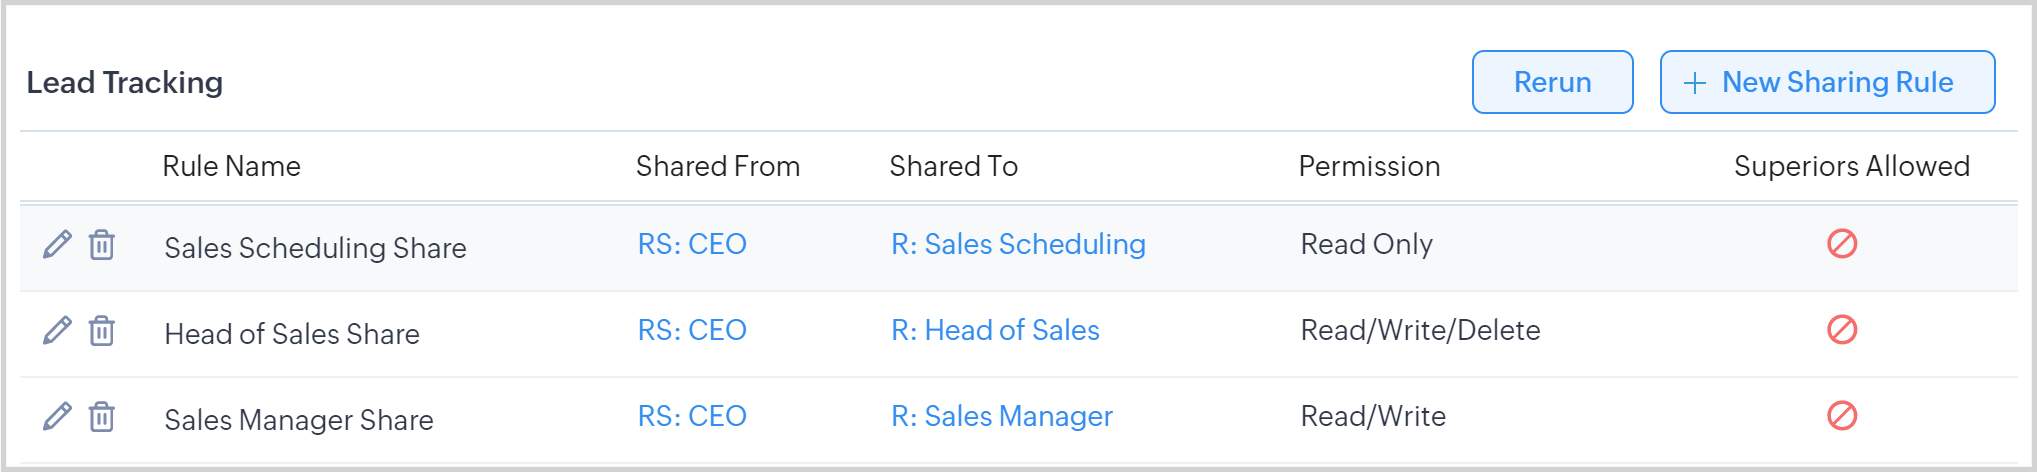Click the Permission column header

pos(1369,166)
